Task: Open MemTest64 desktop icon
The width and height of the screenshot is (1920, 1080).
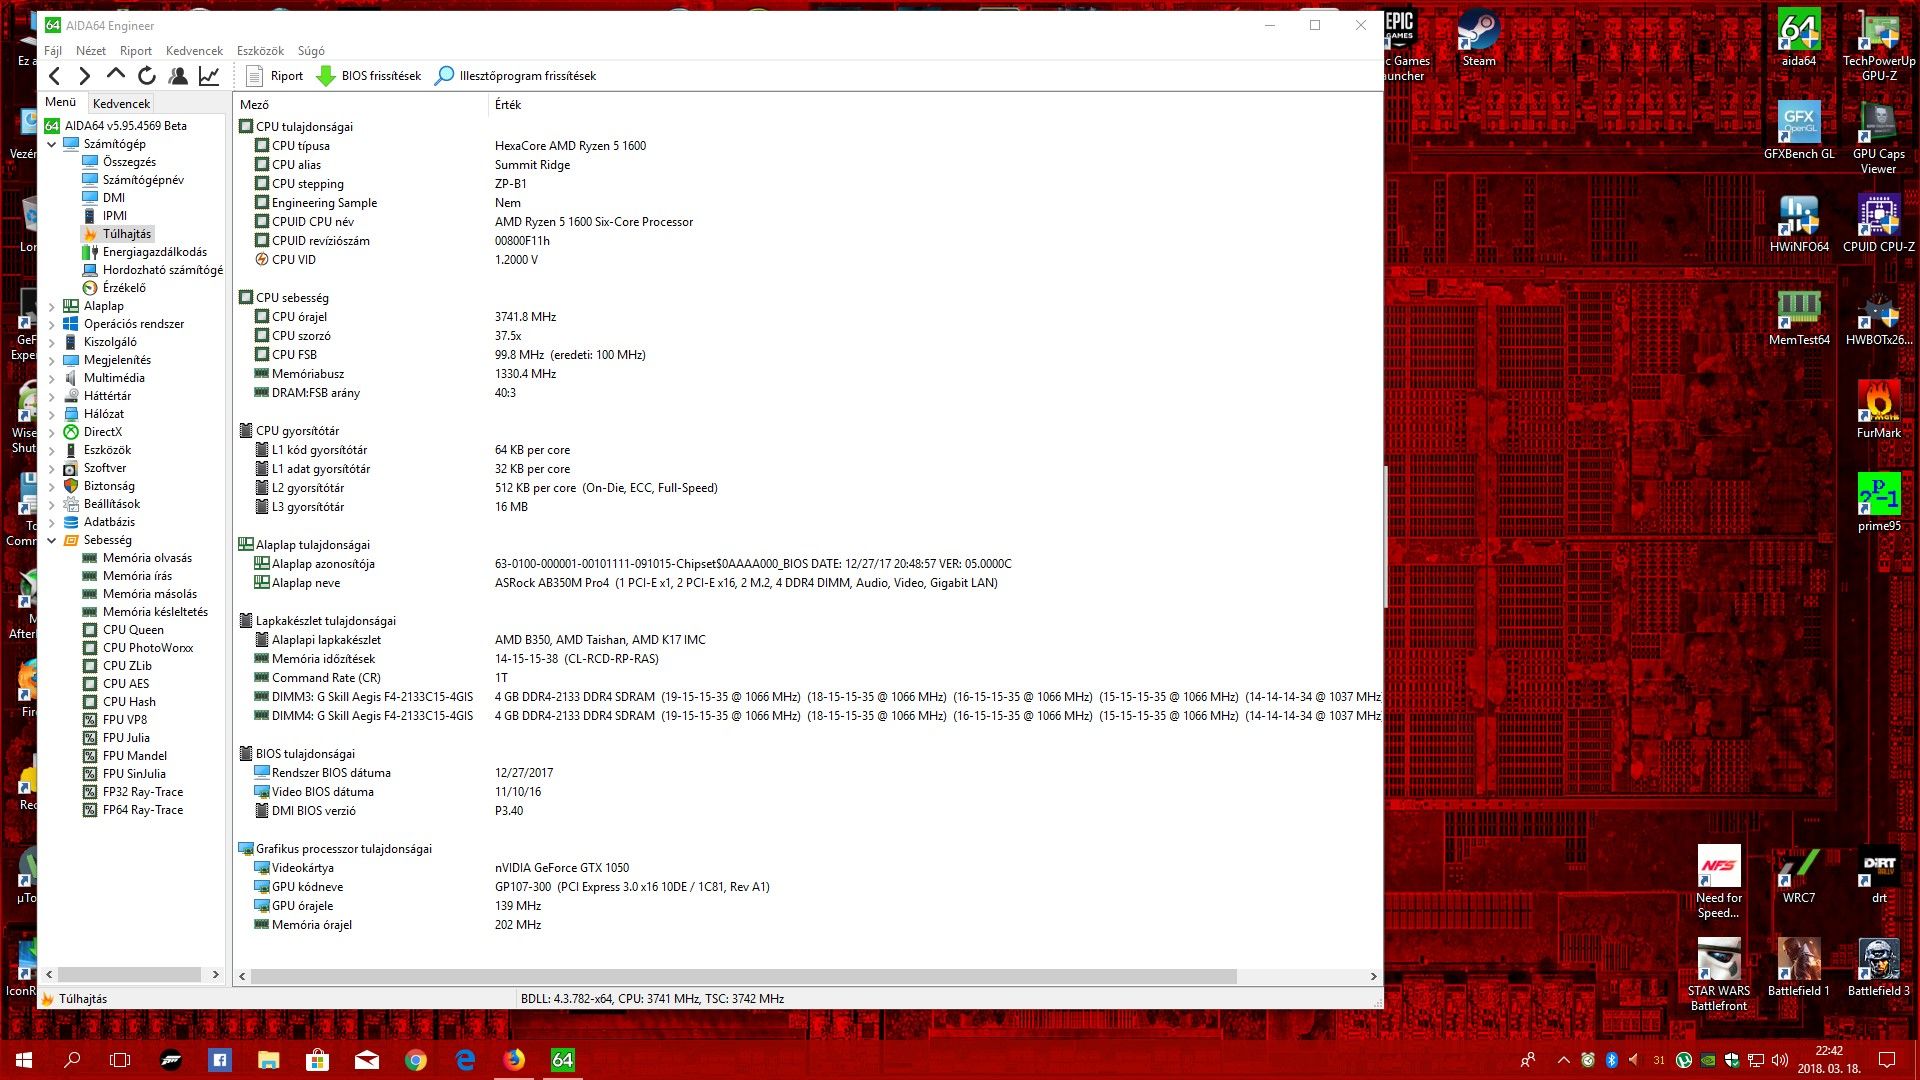Action: tap(1799, 316)
